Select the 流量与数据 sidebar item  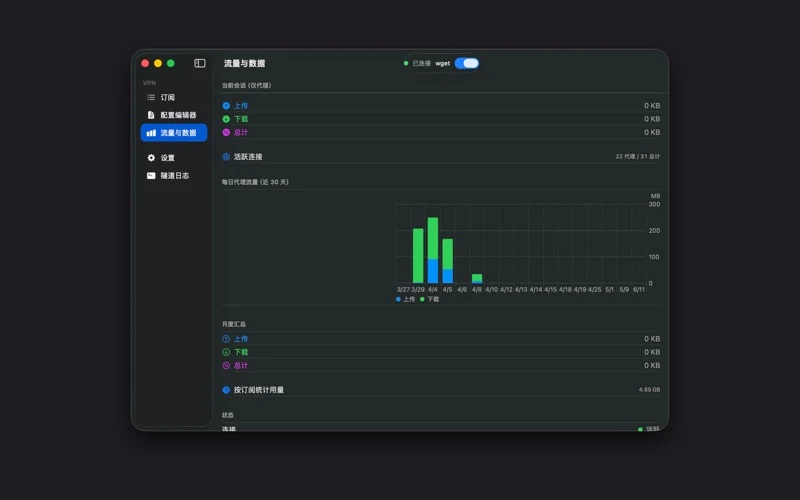coord(174,133)
